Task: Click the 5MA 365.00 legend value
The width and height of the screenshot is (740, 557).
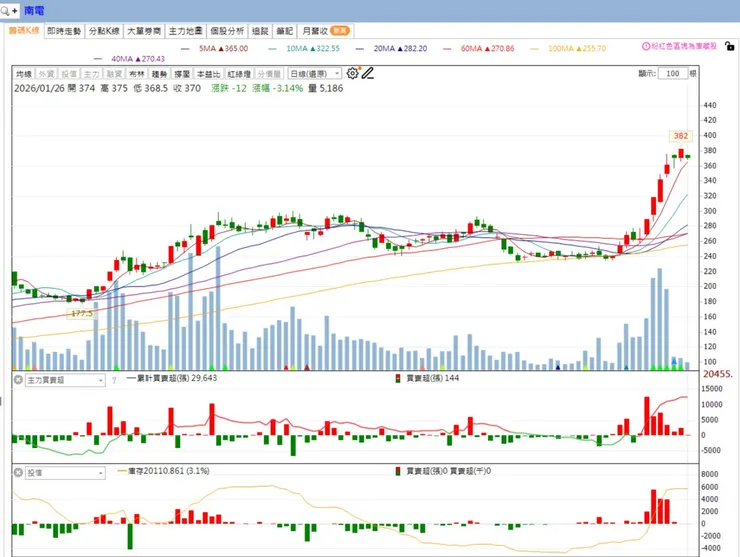Action: point(223,49)
